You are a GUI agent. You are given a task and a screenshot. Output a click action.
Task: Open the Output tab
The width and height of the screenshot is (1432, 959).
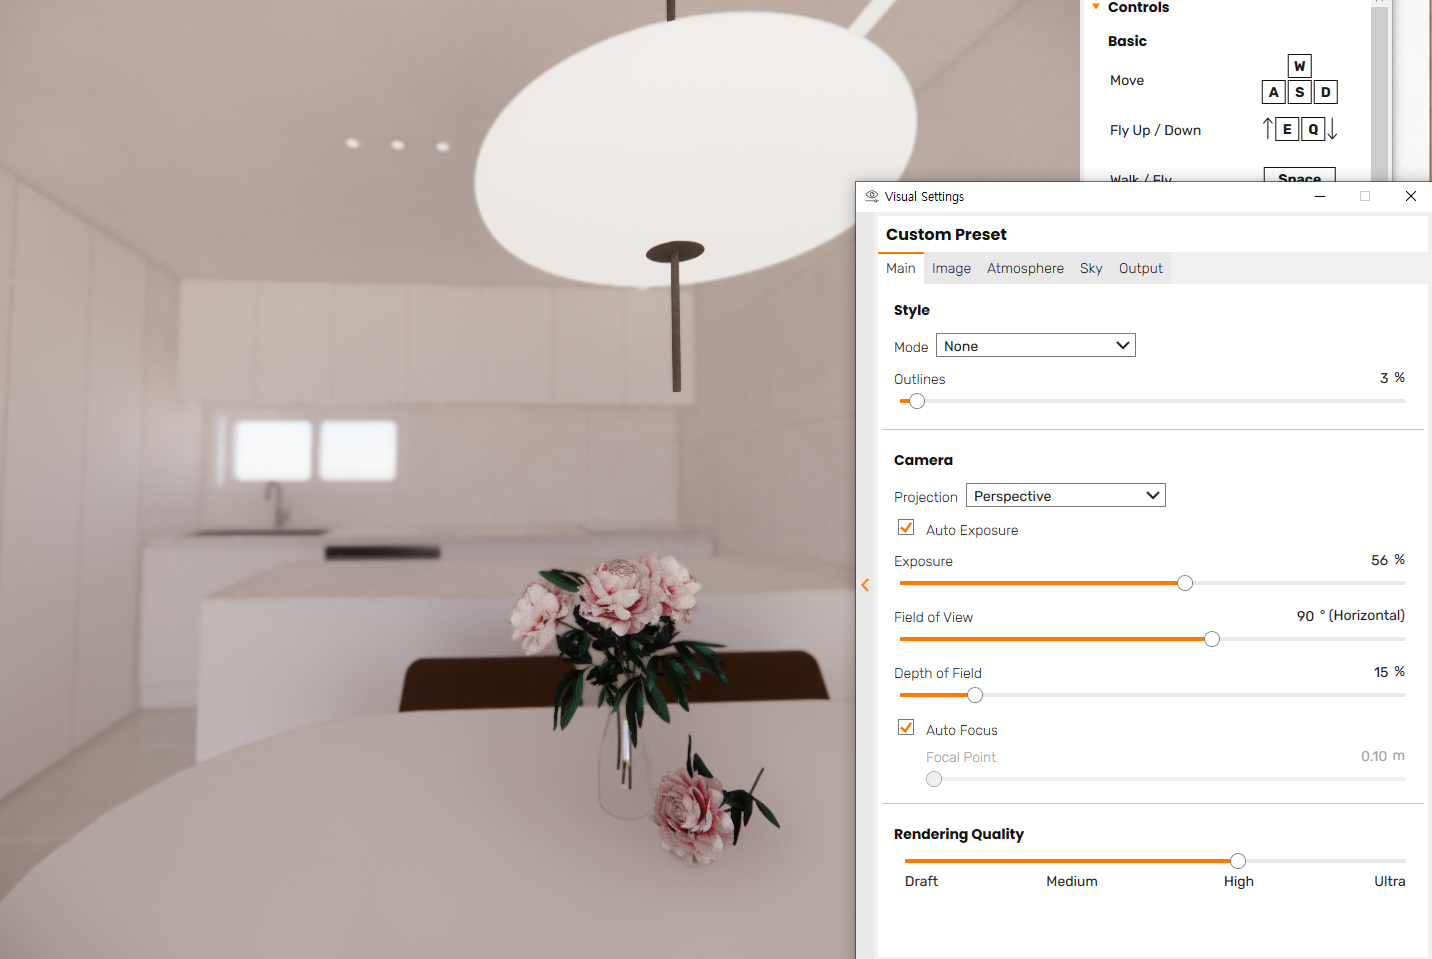click(x=1141, y=268)
